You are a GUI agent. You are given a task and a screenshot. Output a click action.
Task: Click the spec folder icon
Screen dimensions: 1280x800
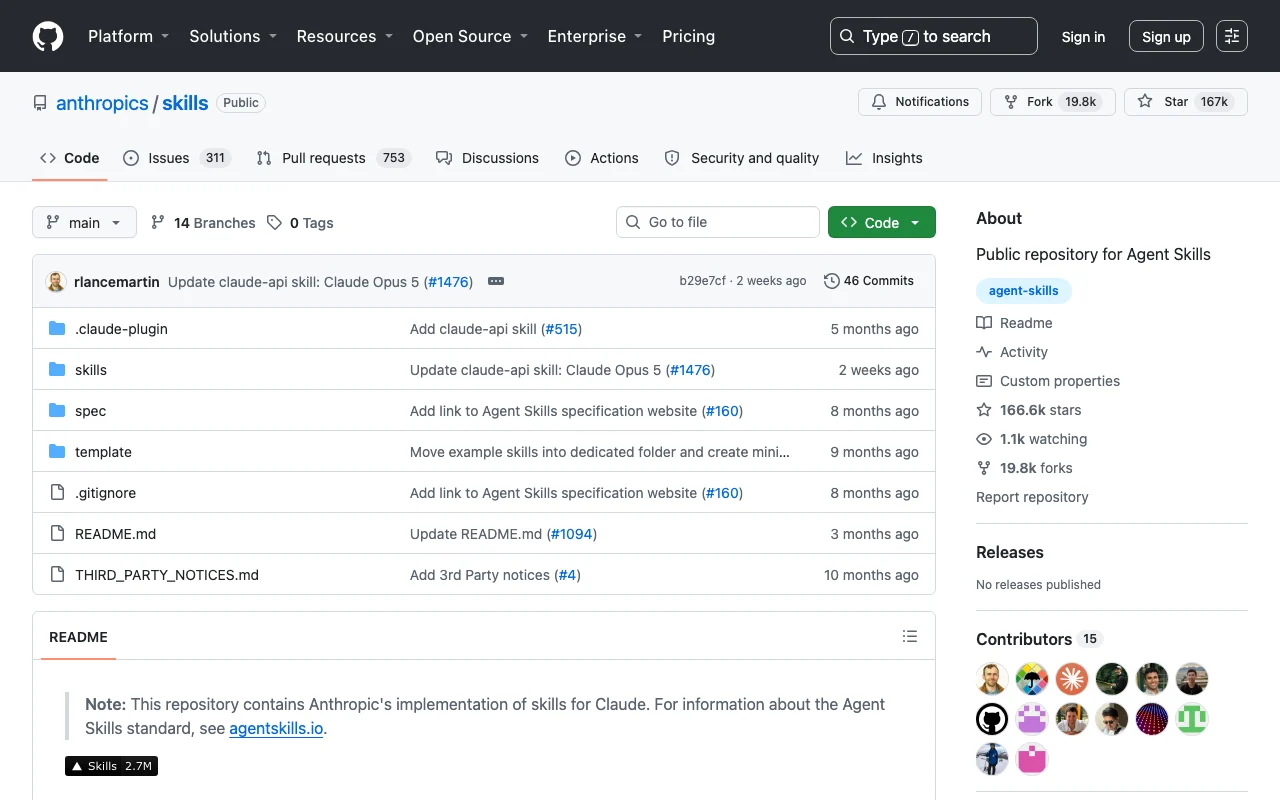click(x=57, y=411)
